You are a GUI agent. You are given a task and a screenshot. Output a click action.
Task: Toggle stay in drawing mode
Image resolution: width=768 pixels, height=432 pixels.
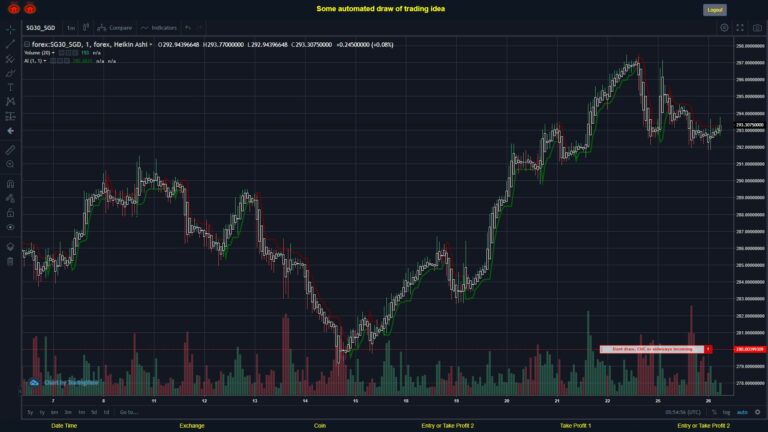tap(10, 198)
